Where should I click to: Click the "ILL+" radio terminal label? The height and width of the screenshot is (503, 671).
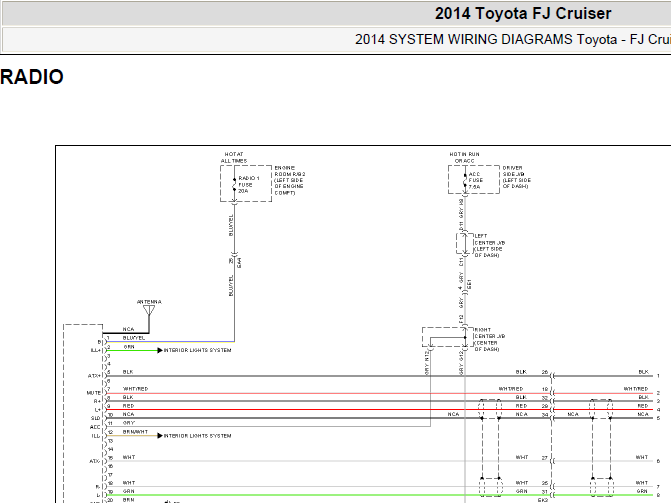click(95, 350)
